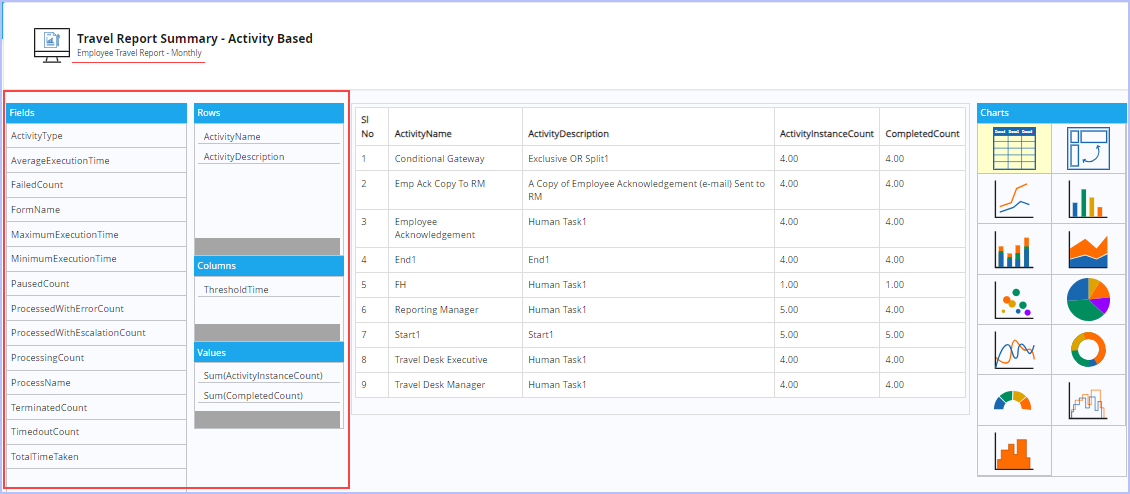Click the Values panel header
Image resolution: width=1130 pixels, height=494 pixels.
pos(269,353)
